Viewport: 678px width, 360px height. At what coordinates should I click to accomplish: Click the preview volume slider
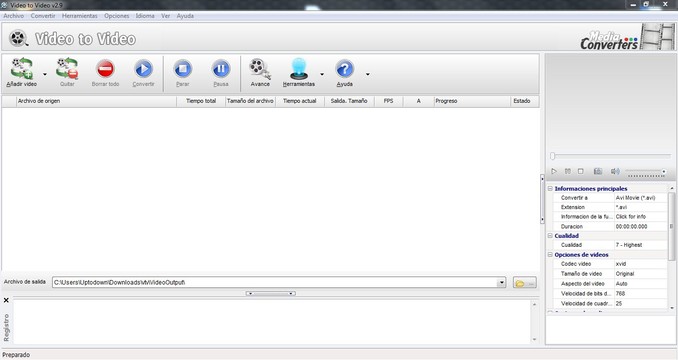coord(646,172)
